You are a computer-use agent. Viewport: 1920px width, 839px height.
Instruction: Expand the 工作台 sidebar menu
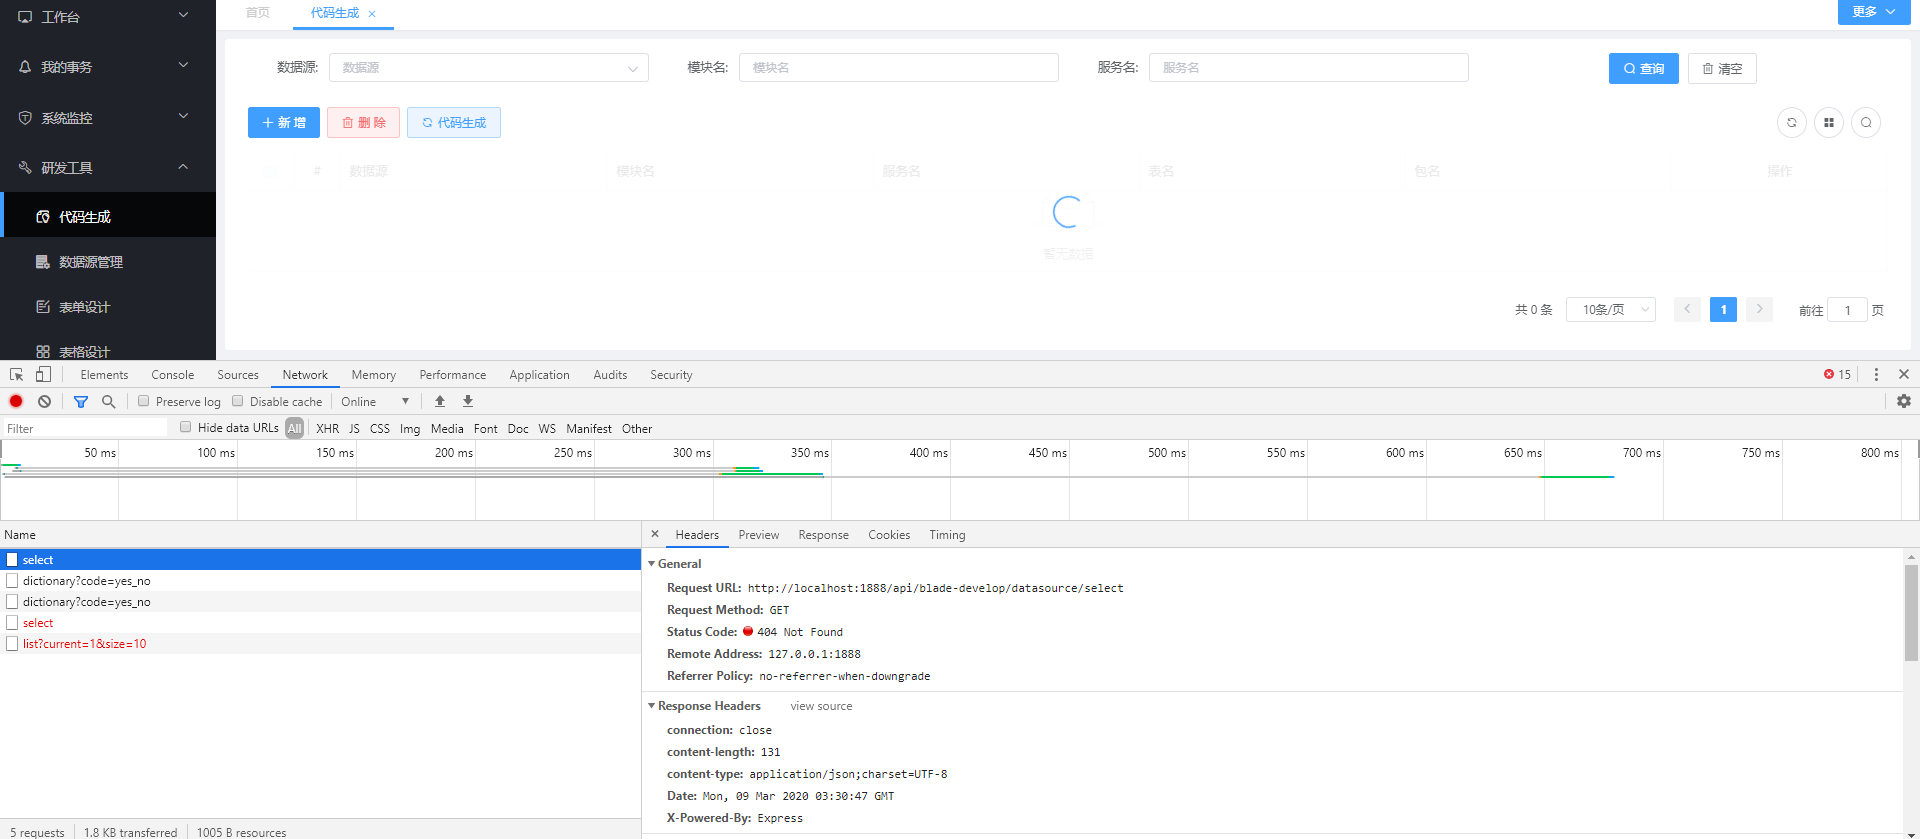point(183,15)
